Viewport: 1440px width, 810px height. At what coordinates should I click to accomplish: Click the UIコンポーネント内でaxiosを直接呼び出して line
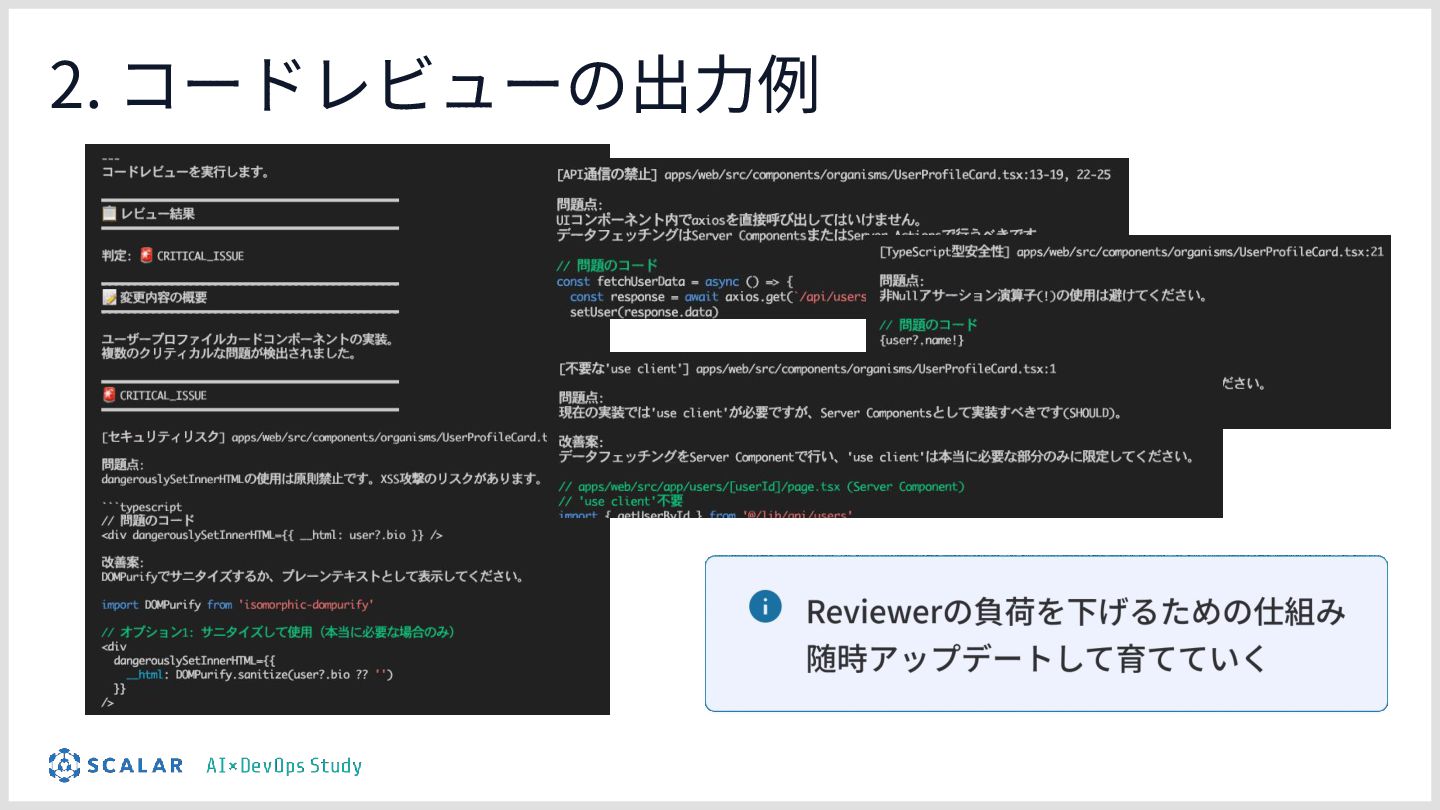[x=738, y=220]
